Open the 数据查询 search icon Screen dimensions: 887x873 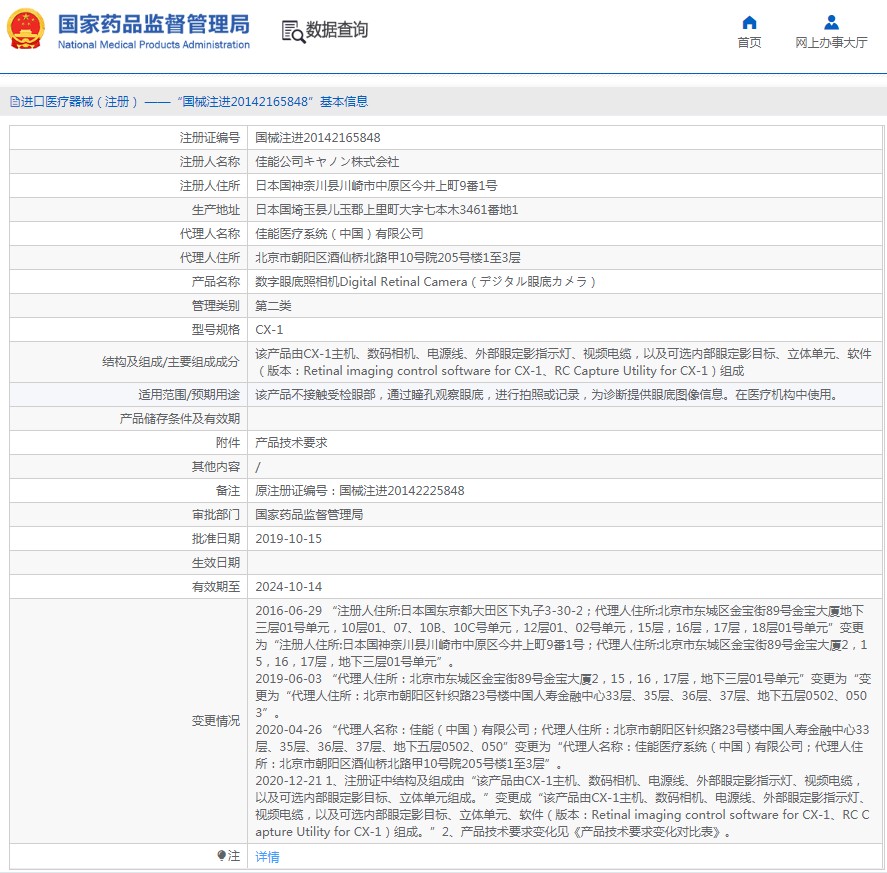[293, 31]
